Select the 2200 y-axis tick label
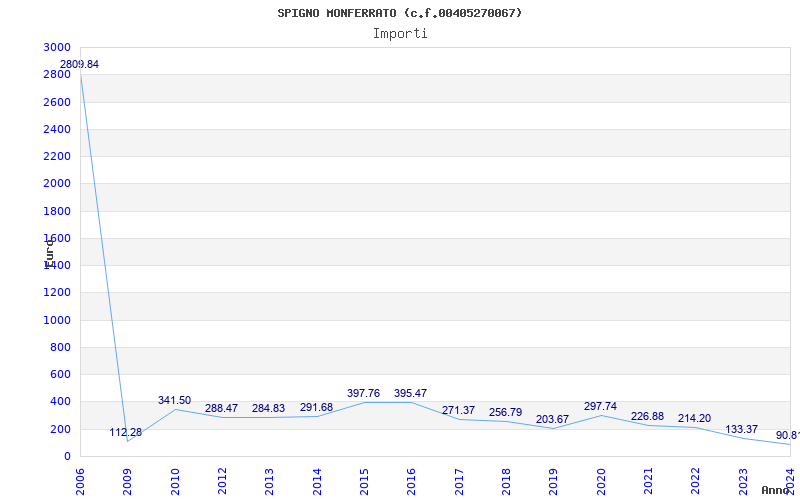The image size is (800, 500). [x=57, y=156]
